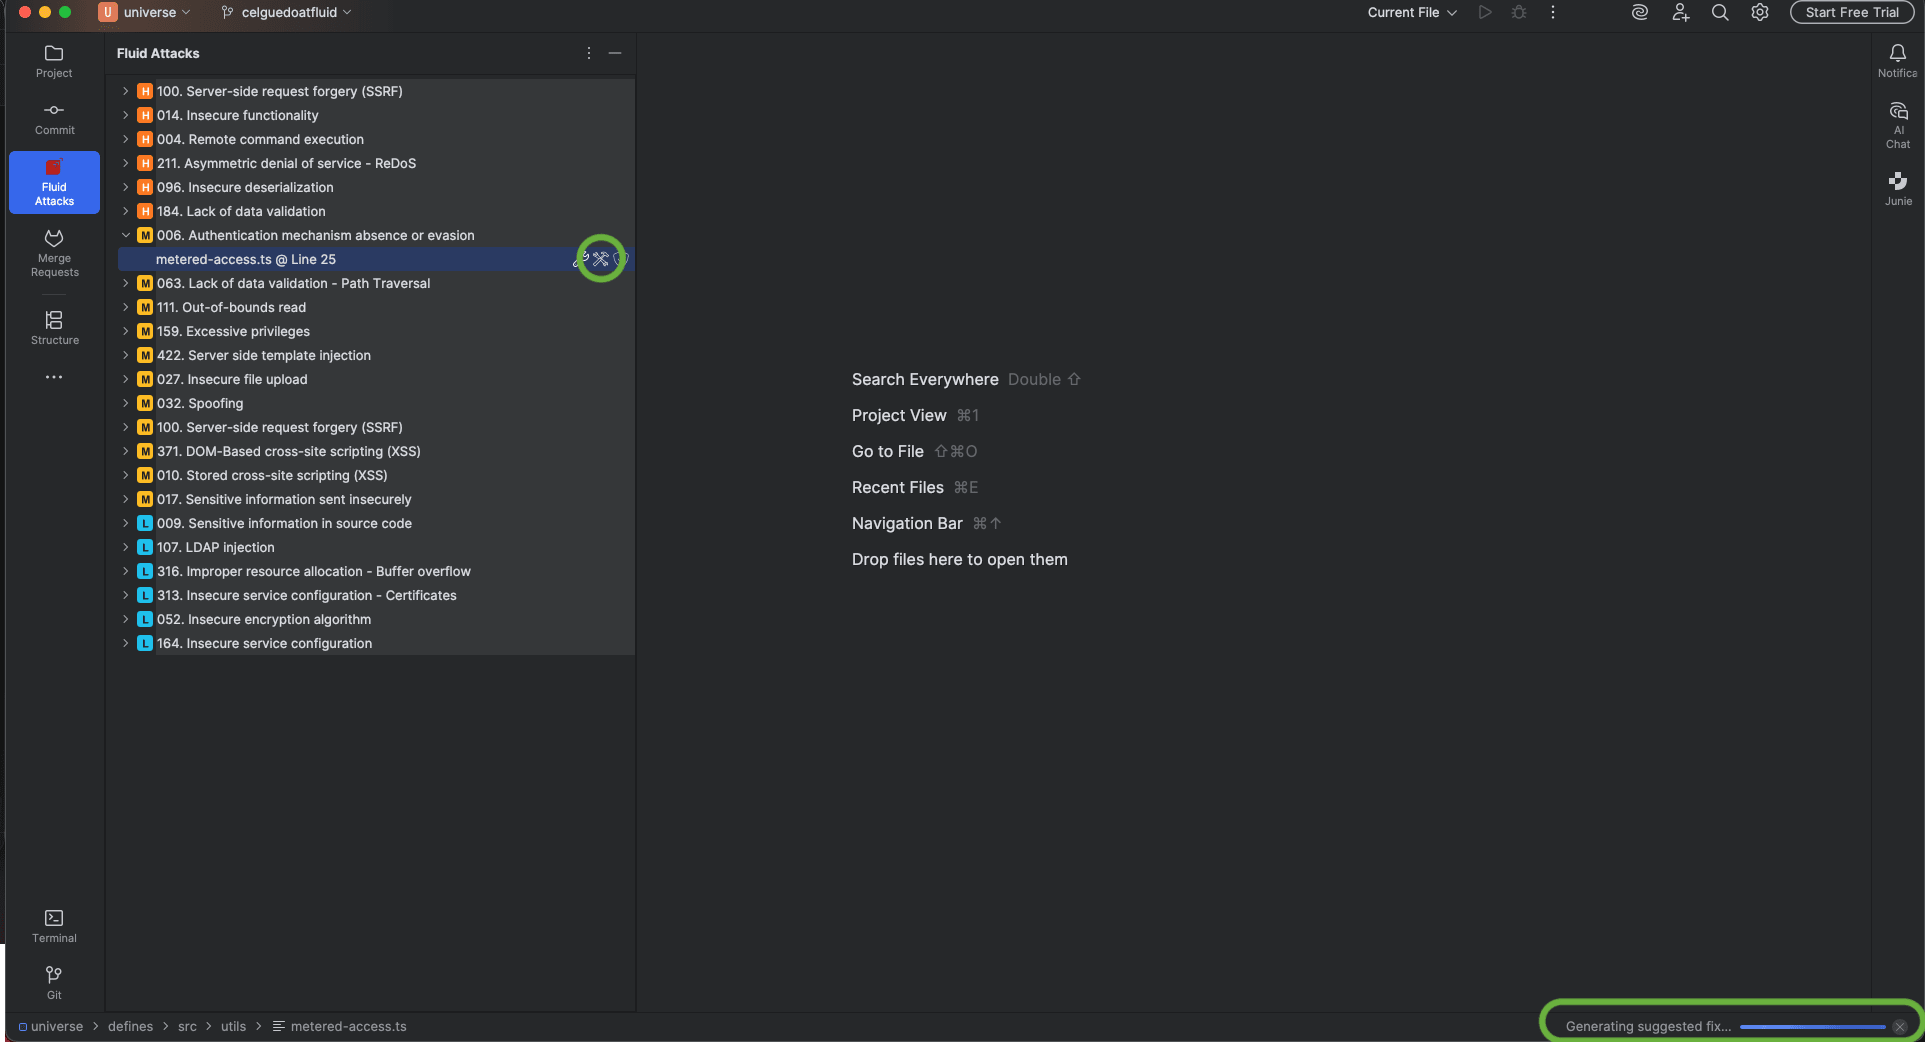The width and height of the screenshot is (1925, 1042).
Task: Select 017. Sensitive information sent insecurely row
Action: (375, 499)
